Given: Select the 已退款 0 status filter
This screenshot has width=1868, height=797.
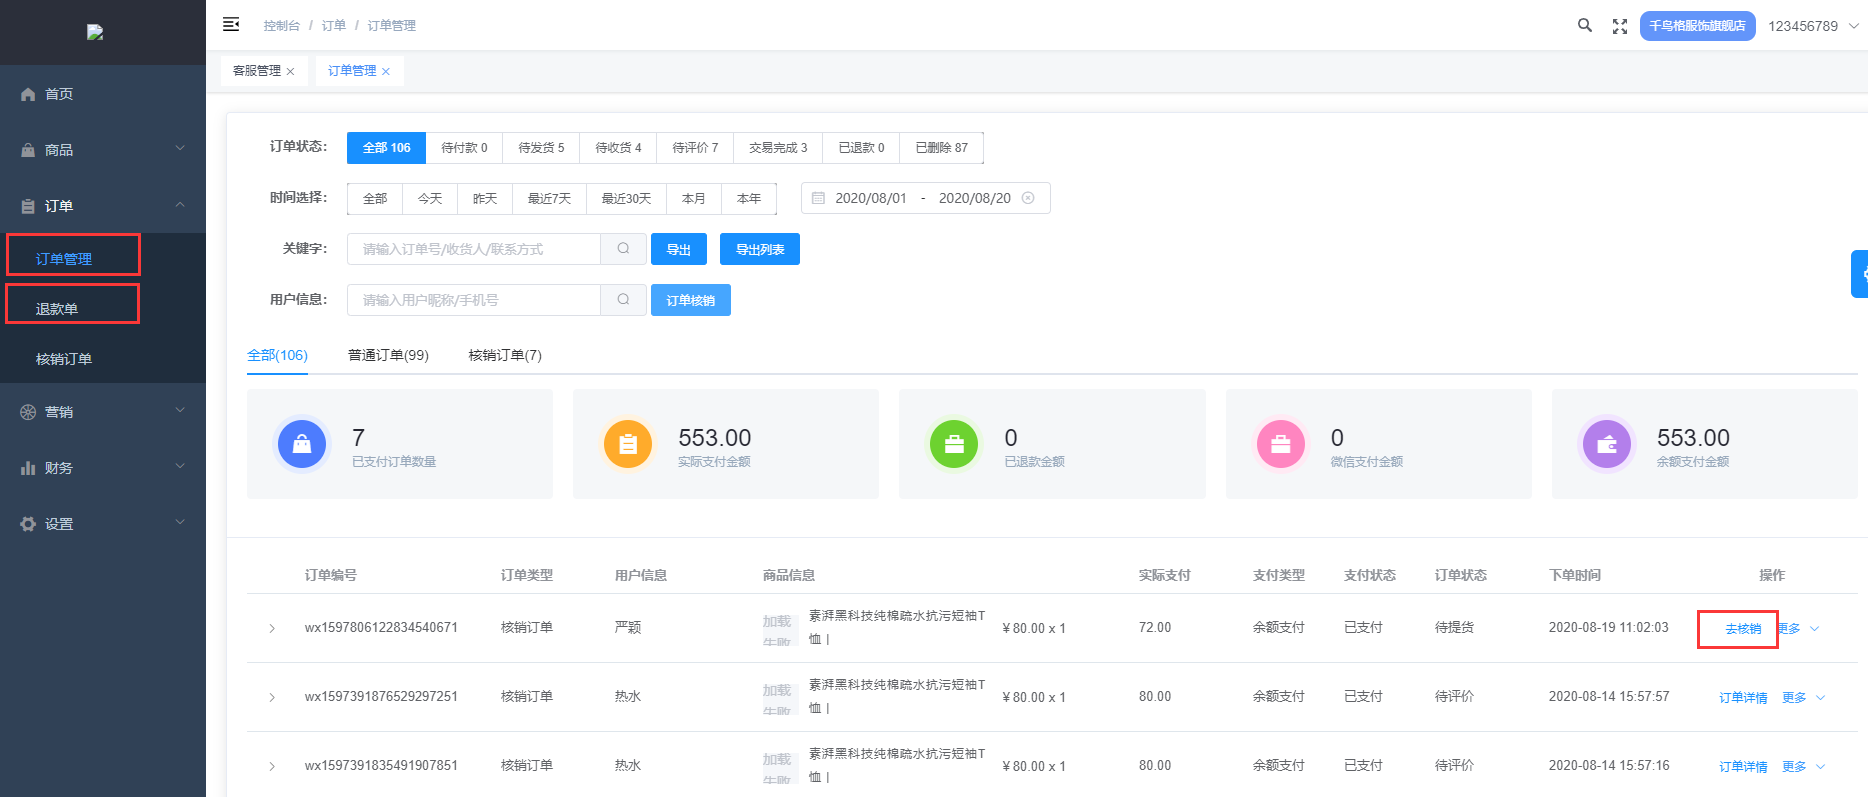Looking at the screenshot, I should 861,147.
